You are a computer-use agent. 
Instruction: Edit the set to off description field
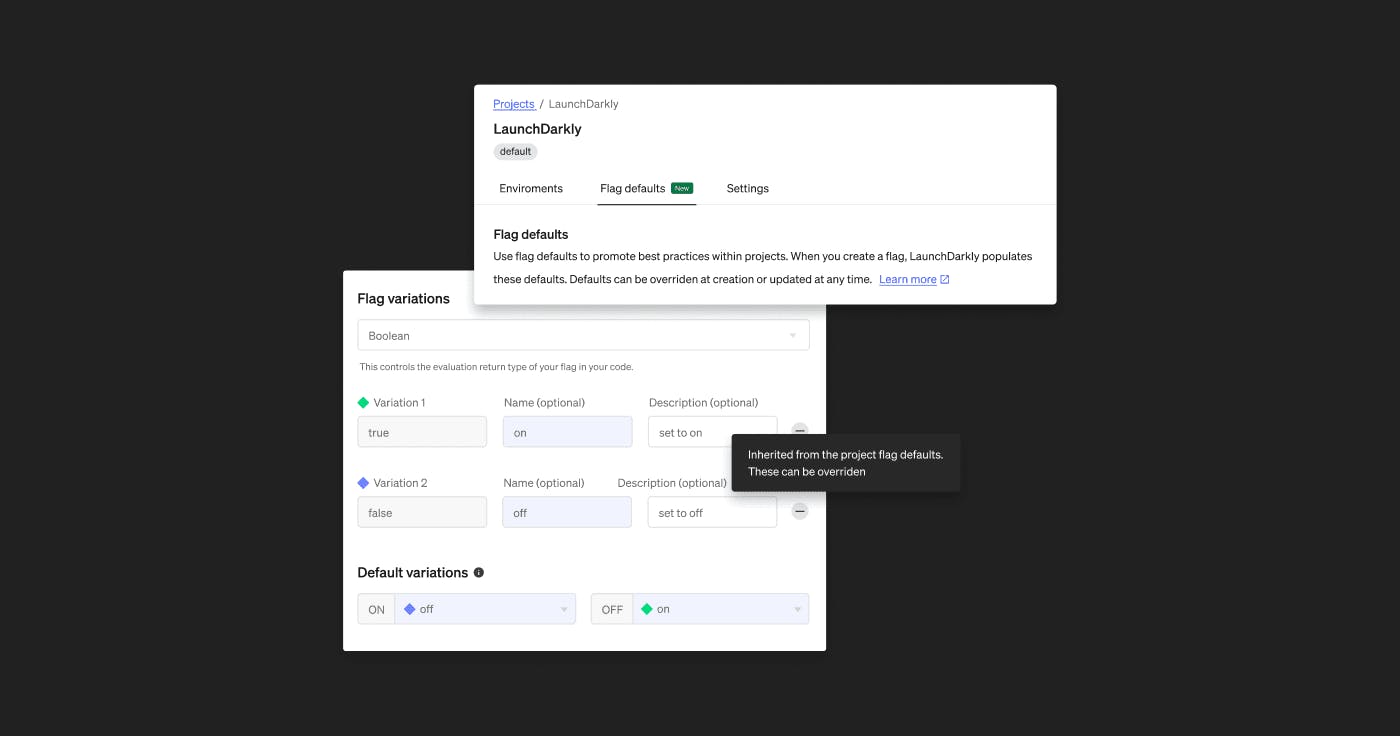click(712, 512)
